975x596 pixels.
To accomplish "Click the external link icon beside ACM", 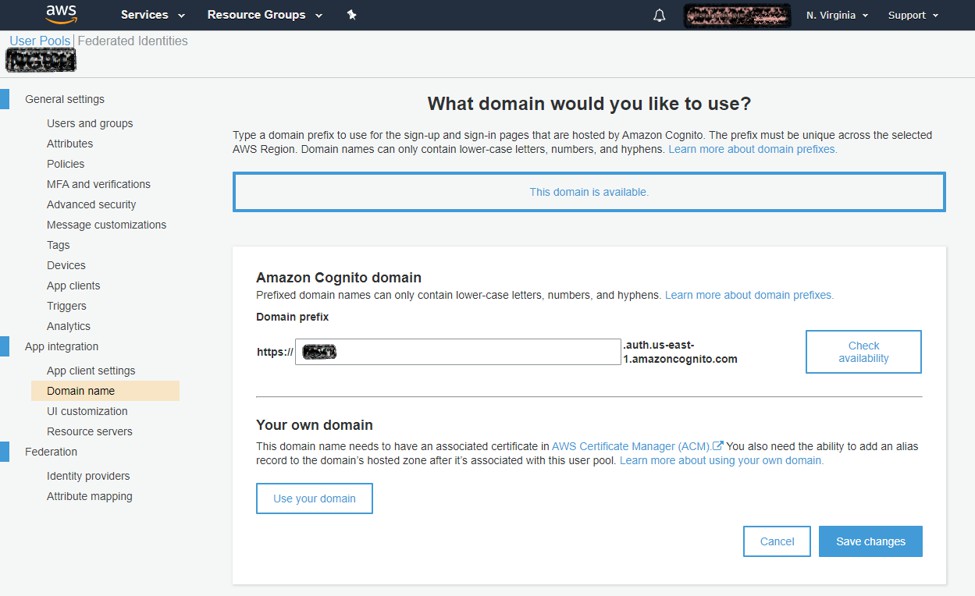I will click(718, 446).
